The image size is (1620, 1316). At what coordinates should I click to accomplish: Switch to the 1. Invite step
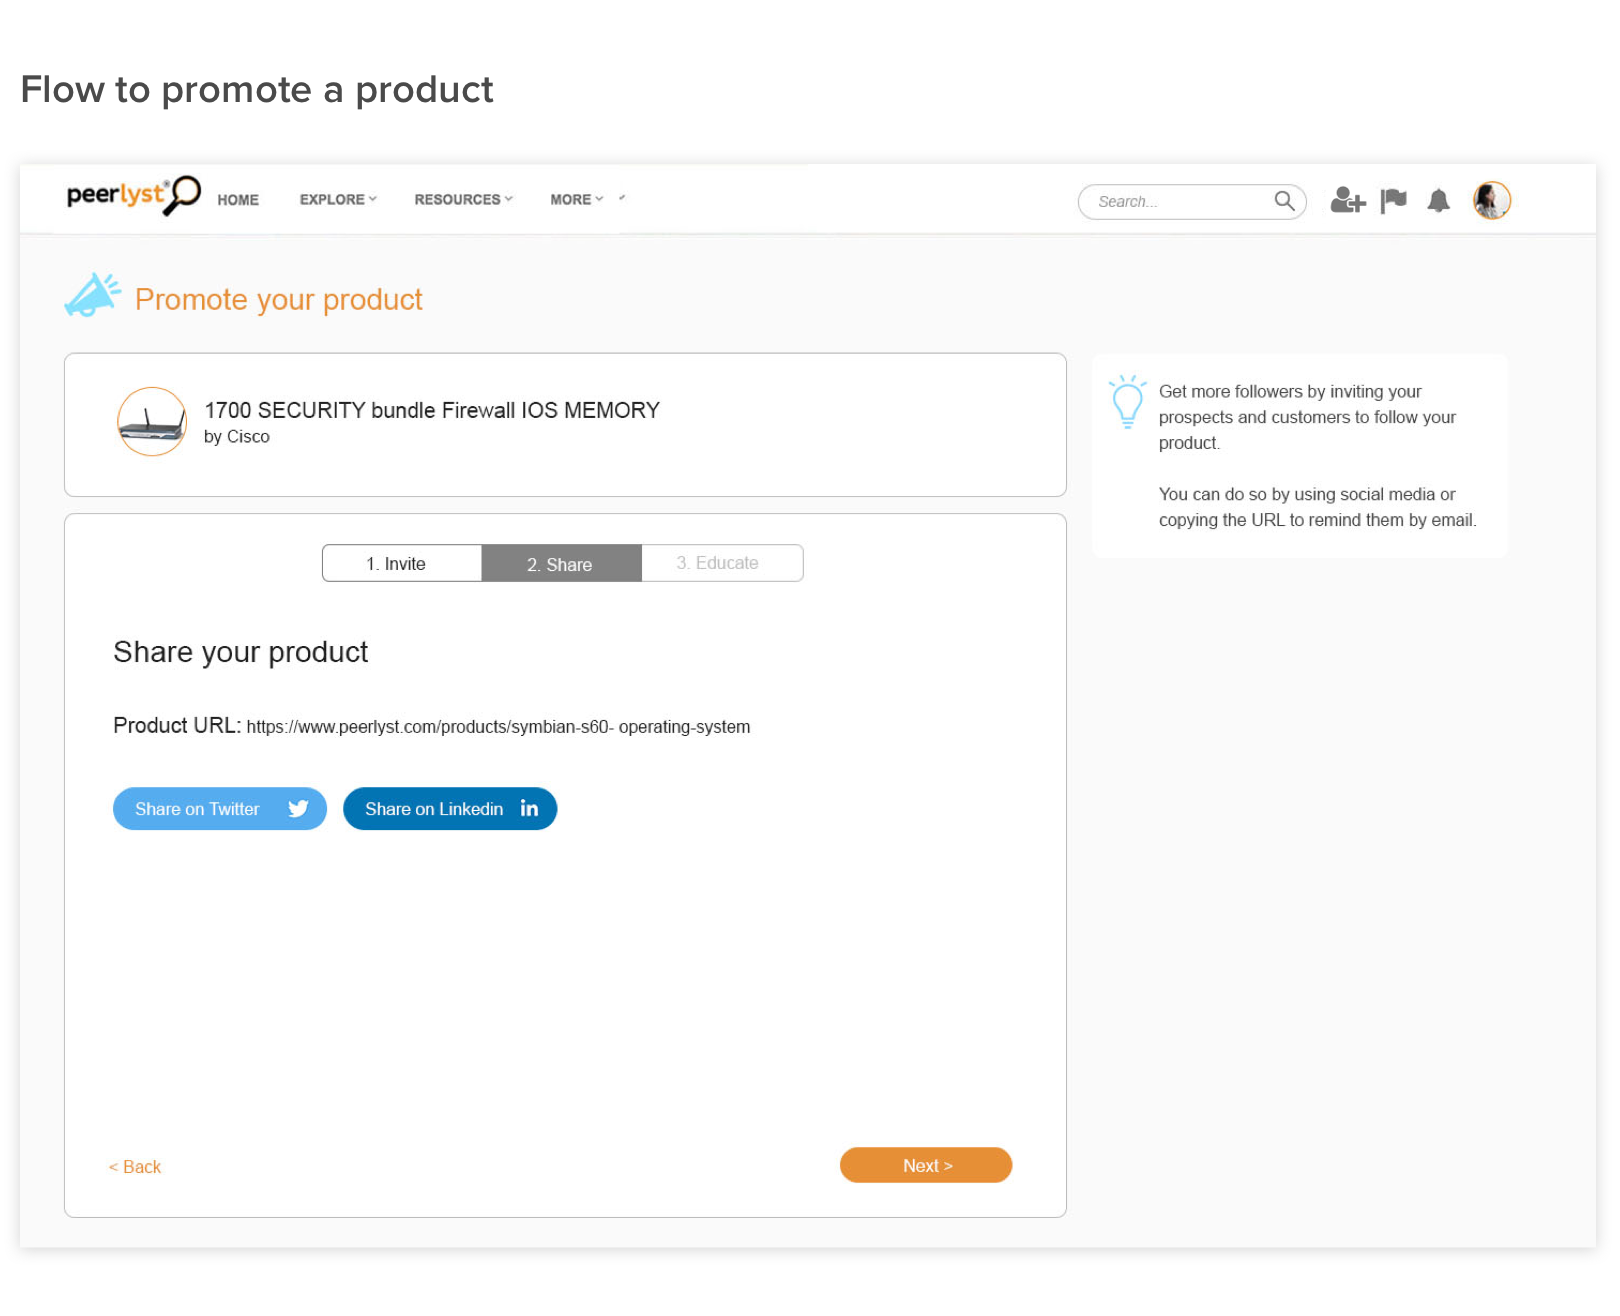tap(402, 563)
